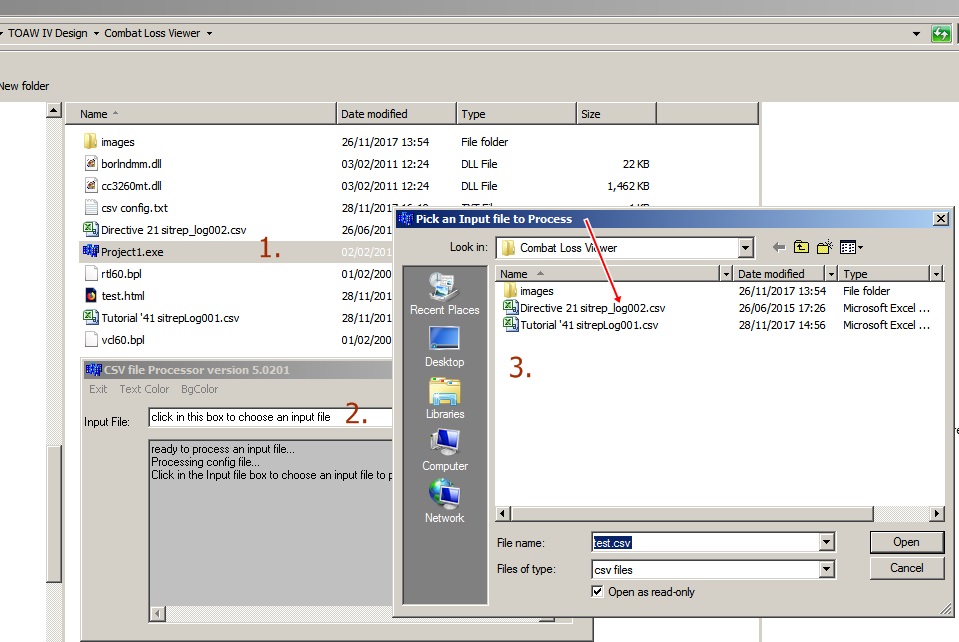959x642 pixels.
Task: Open the Files of type dropdown
Action: point(826,569)
